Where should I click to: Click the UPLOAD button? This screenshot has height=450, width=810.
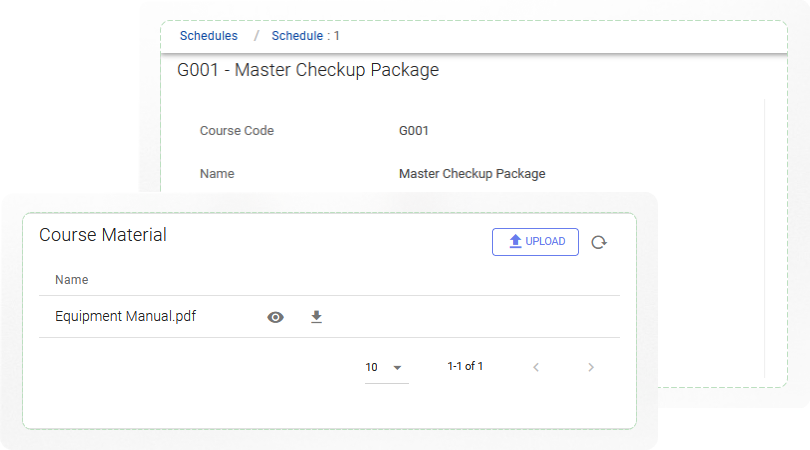535,242
